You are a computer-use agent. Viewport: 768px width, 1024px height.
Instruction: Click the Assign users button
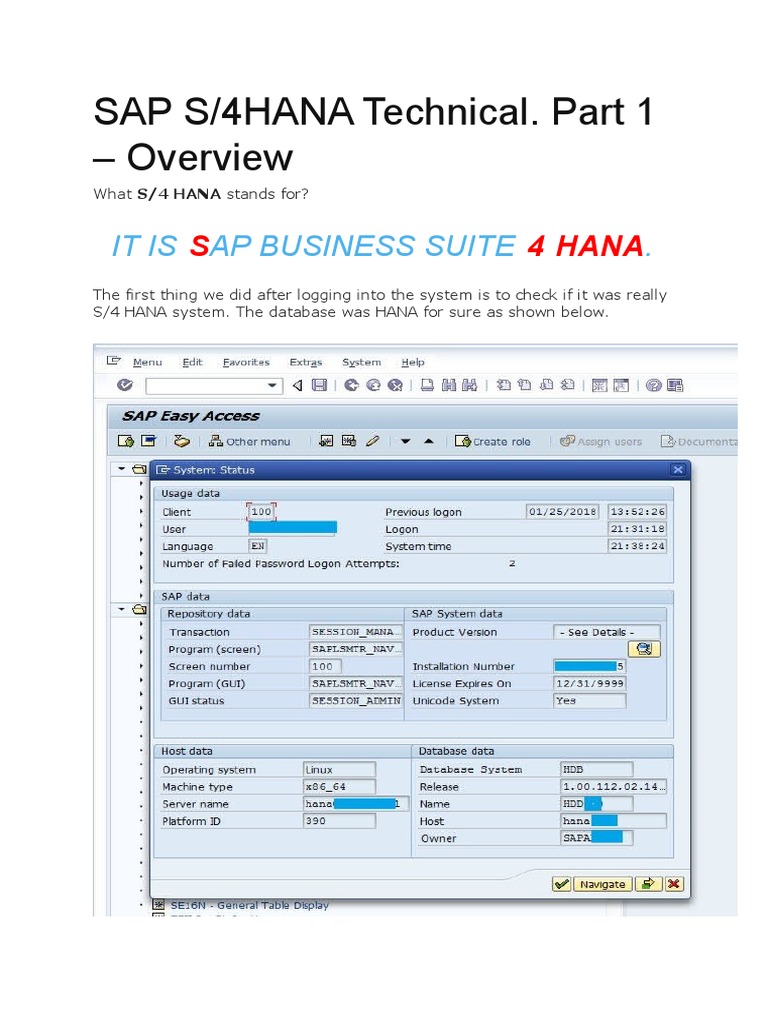(601, 441)
